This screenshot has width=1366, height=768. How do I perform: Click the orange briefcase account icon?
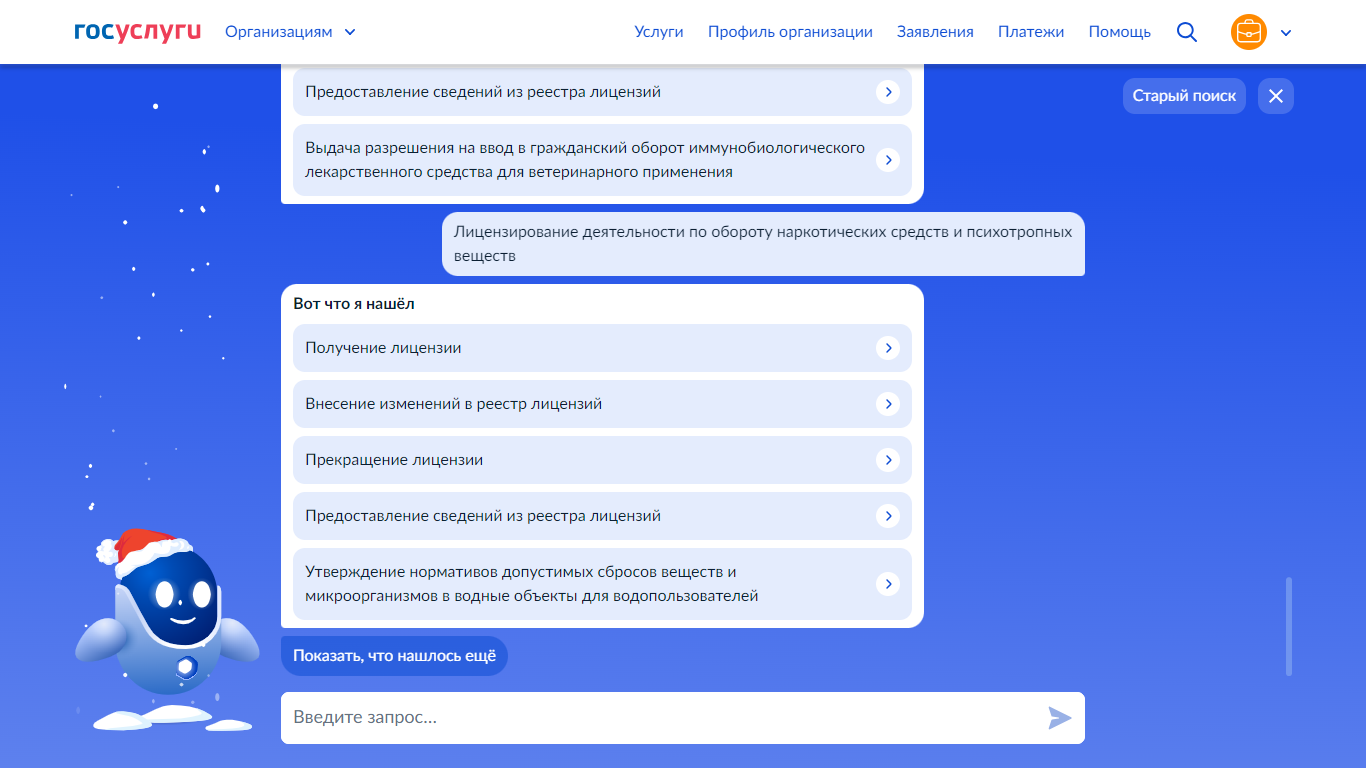(x=1249, y=31)
